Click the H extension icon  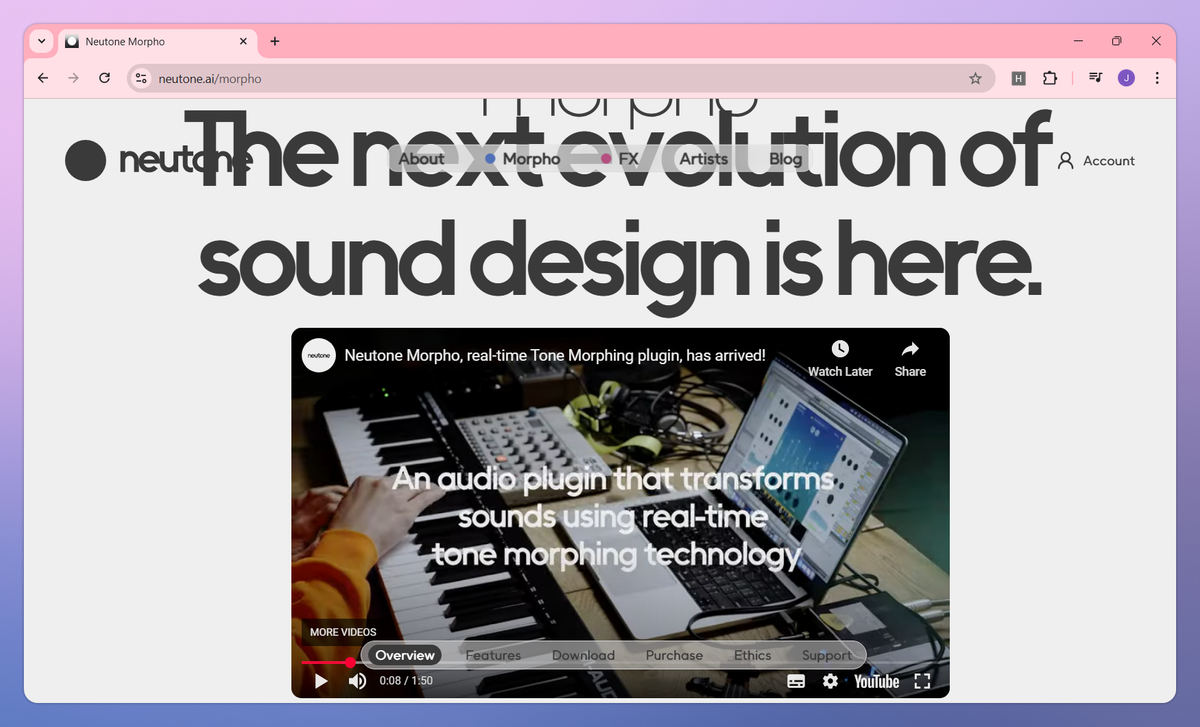pos(1019,78)
